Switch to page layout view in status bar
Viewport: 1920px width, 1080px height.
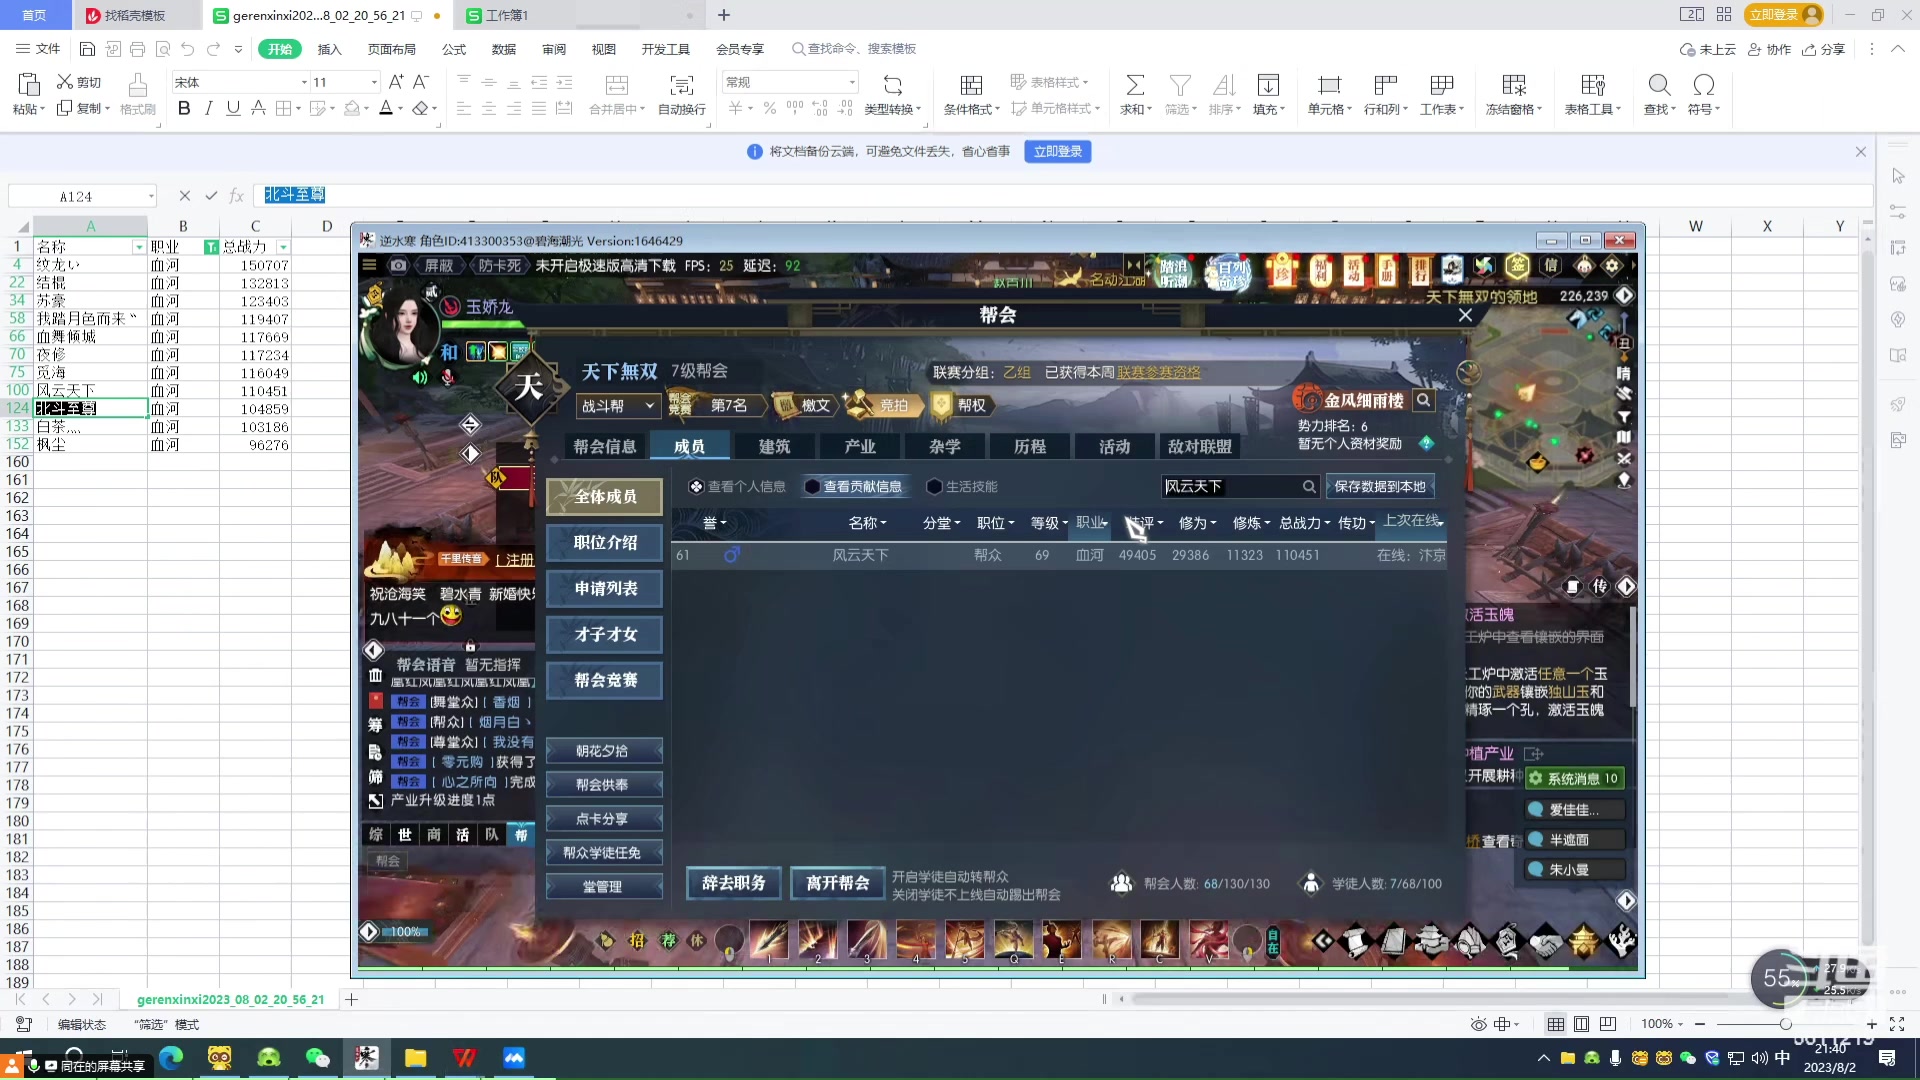(x=1581, y=1024)
